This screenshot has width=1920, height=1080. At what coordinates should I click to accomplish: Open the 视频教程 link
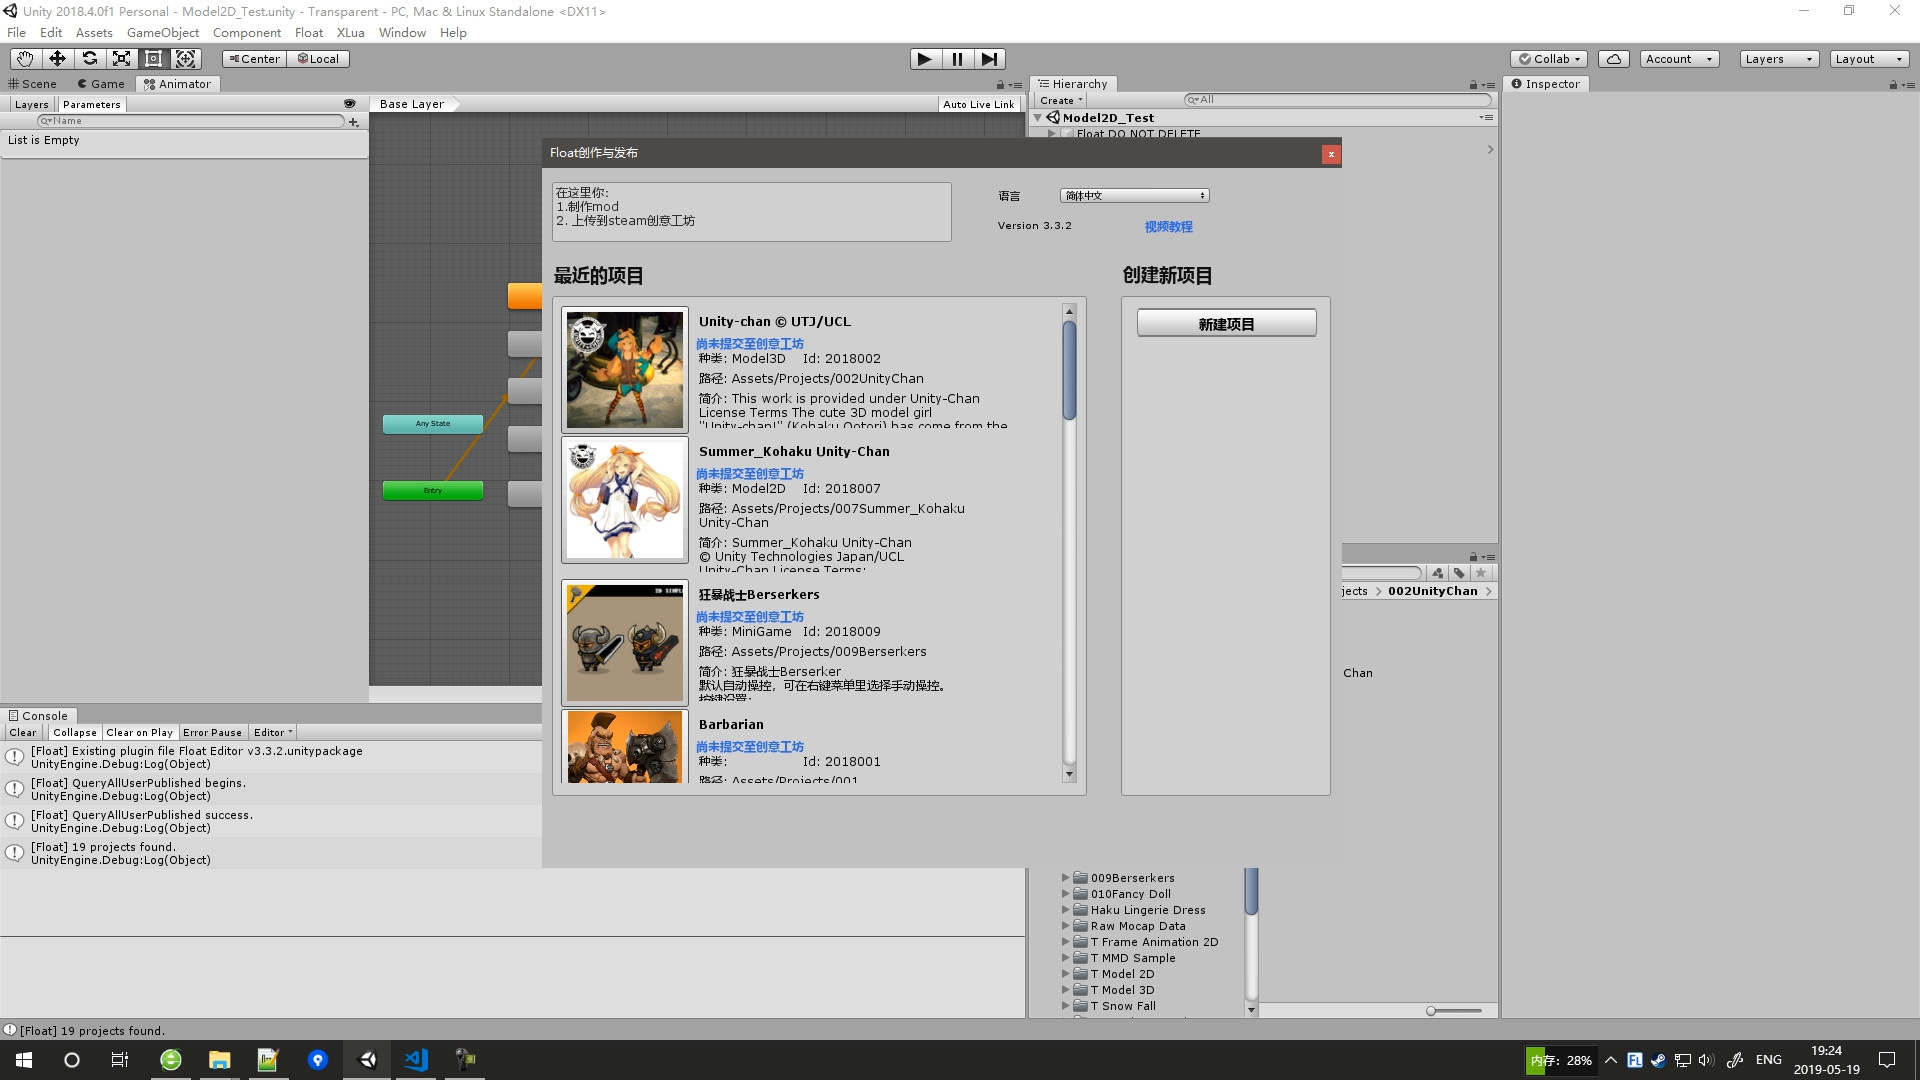pyautogui.click(x=1168, y=227)
